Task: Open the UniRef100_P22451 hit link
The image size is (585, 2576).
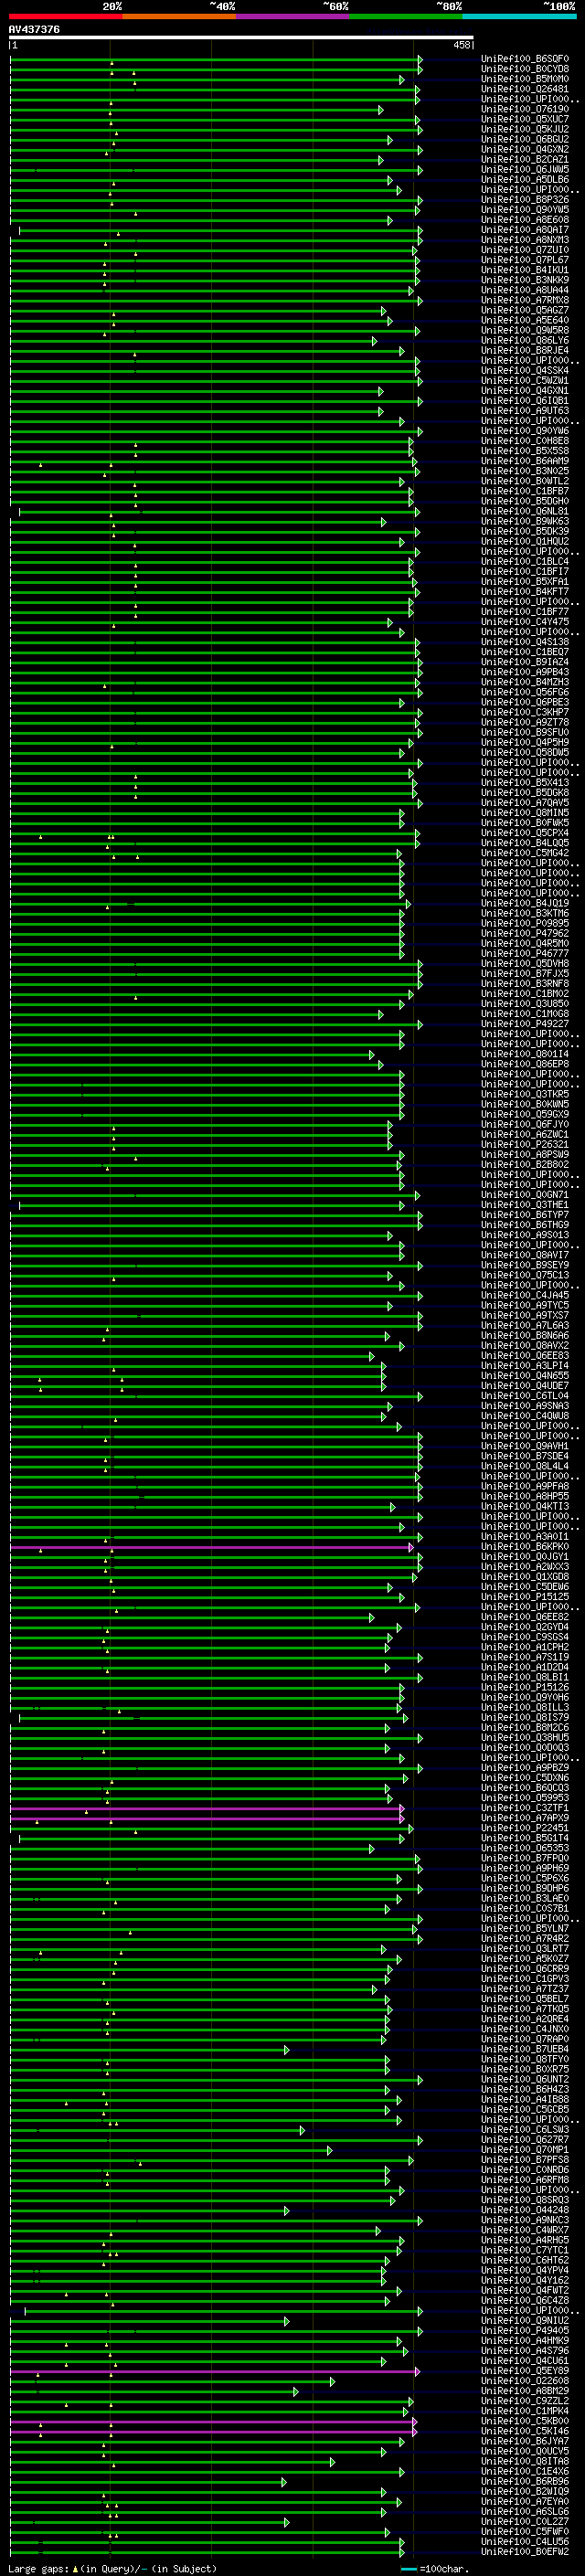Action: pos(525,1828)
